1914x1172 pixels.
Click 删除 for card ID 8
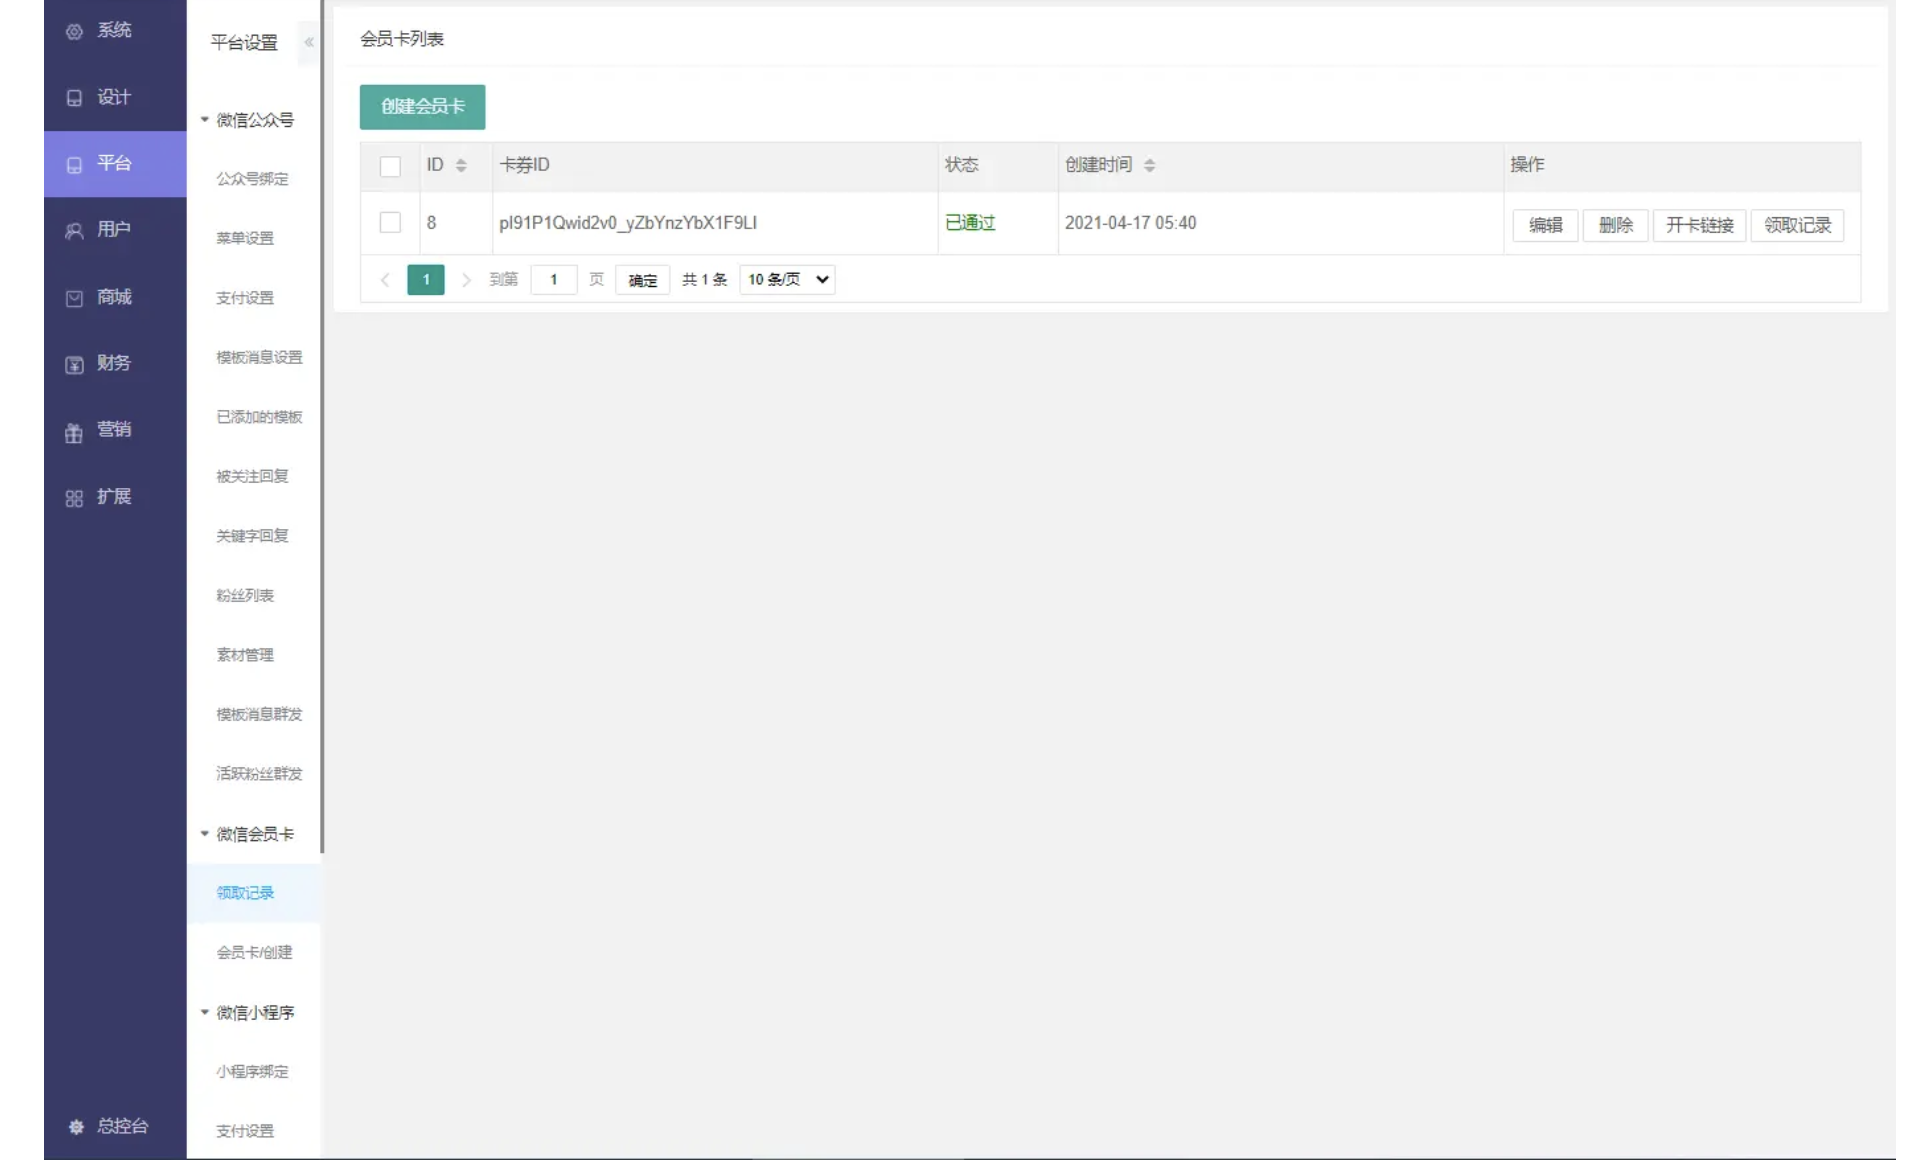click(1615, 226)
